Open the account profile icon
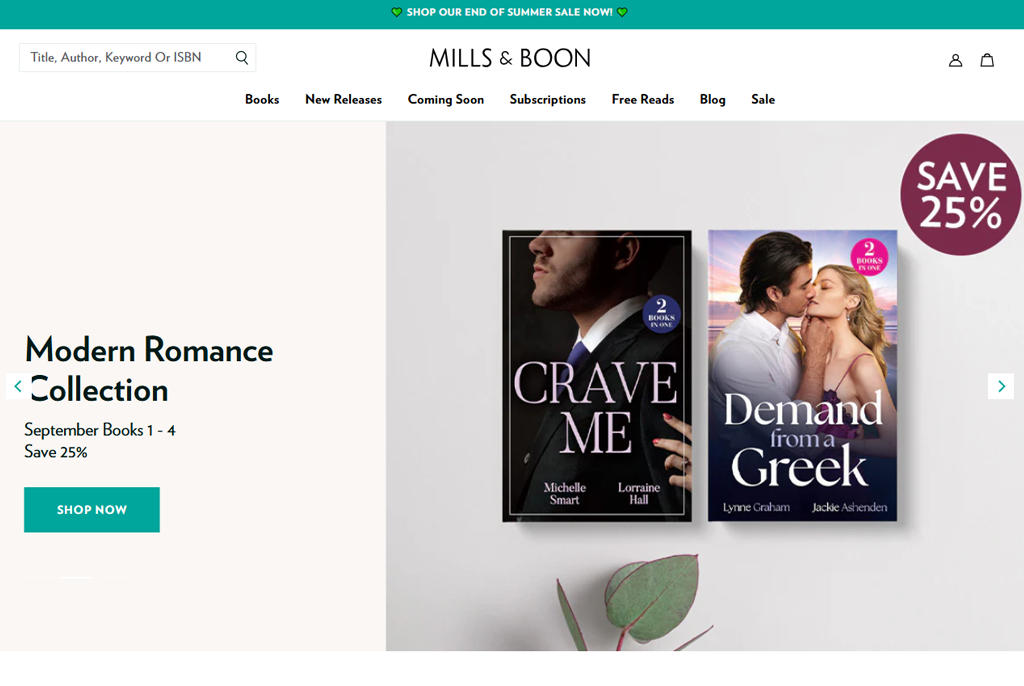The width and height of the screenshot is (1024, 686). tap(955, 60)
